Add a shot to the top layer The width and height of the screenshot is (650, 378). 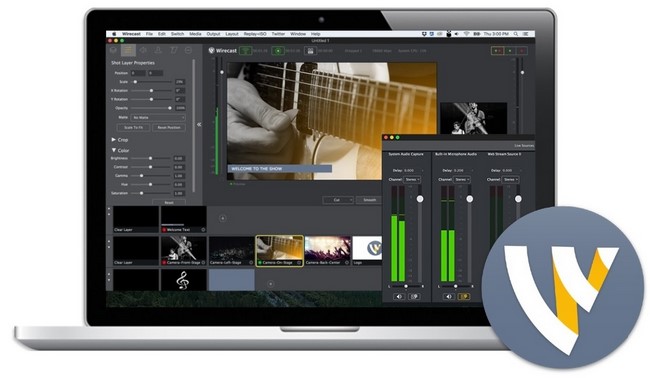point(223,218)
